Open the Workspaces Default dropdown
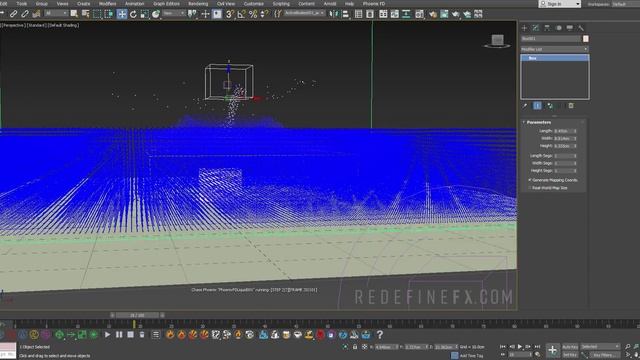640x360 pixels. [625, 4]
